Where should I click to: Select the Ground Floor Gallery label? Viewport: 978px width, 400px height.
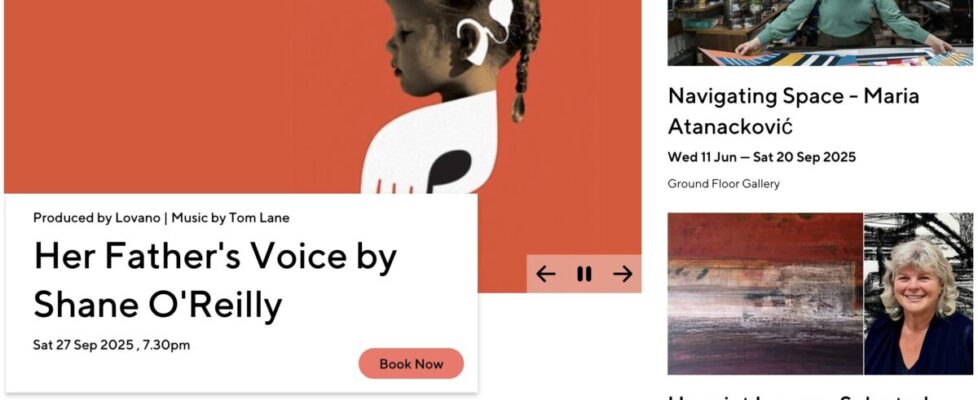(724, 184)
